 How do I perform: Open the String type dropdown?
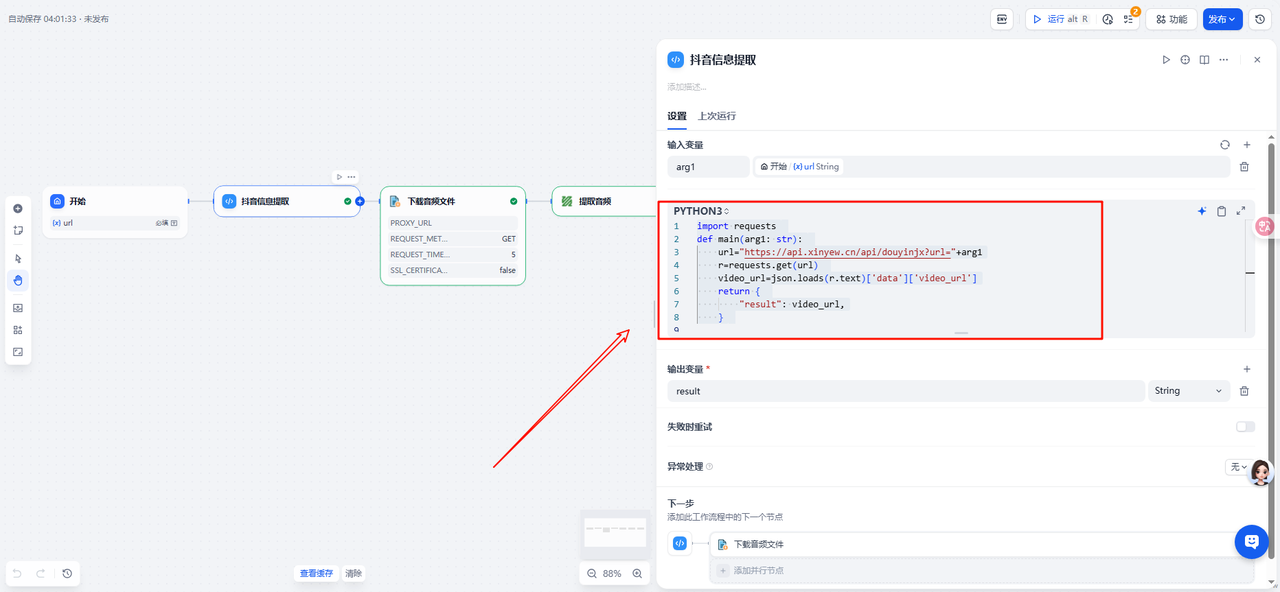tap(1188, 391)
